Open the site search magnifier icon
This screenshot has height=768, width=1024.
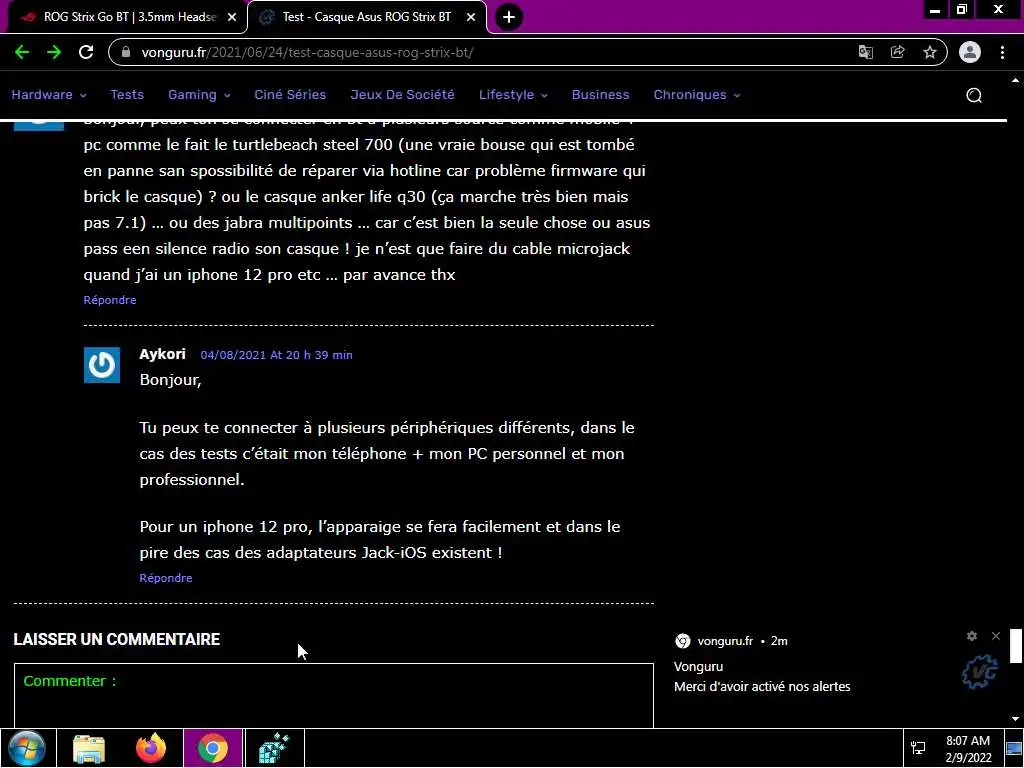click(x=974, y=95)
